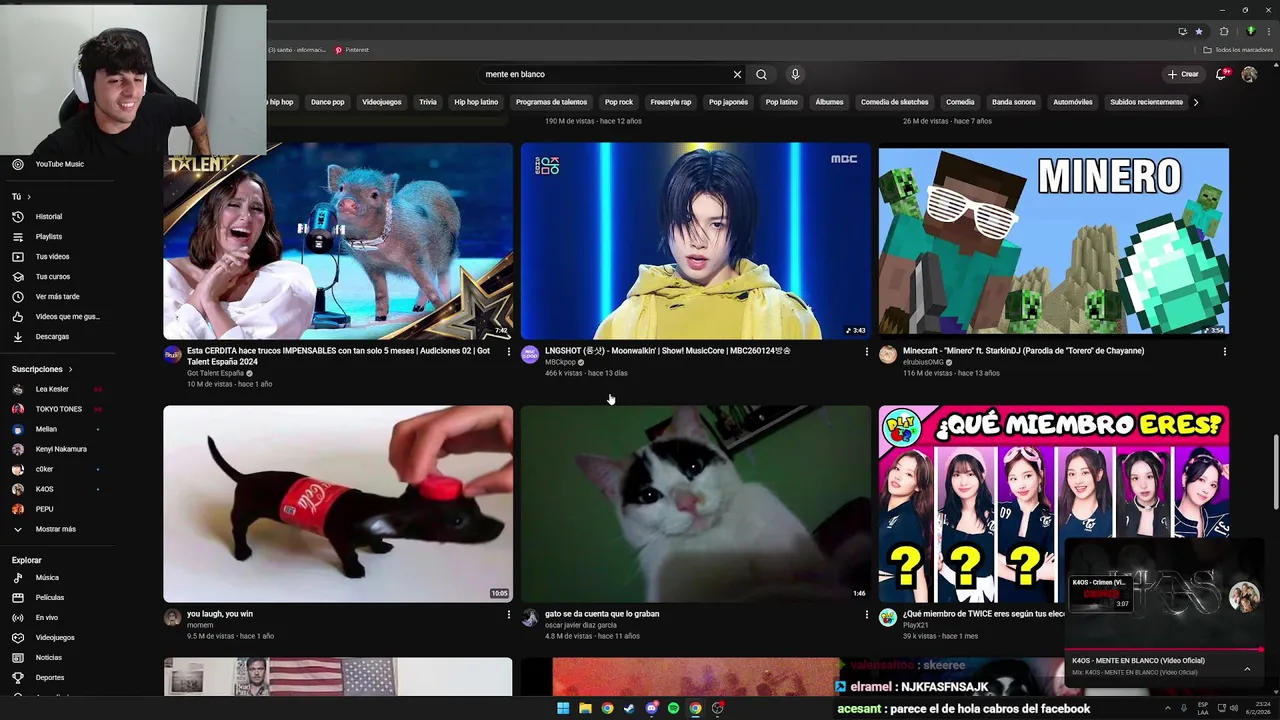This screenshot has width=1280, height=720.
Task: Play the cat video thumbnail
Action: (696, 504)
